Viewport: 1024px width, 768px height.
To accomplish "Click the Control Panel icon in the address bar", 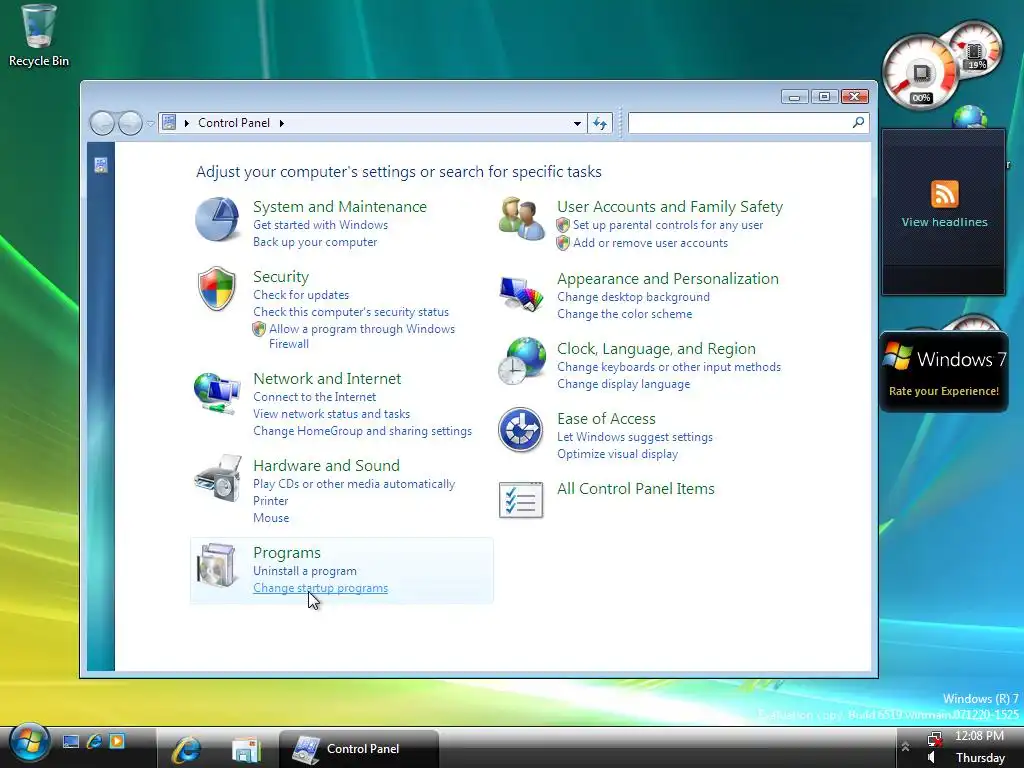I will click(169, 122).
